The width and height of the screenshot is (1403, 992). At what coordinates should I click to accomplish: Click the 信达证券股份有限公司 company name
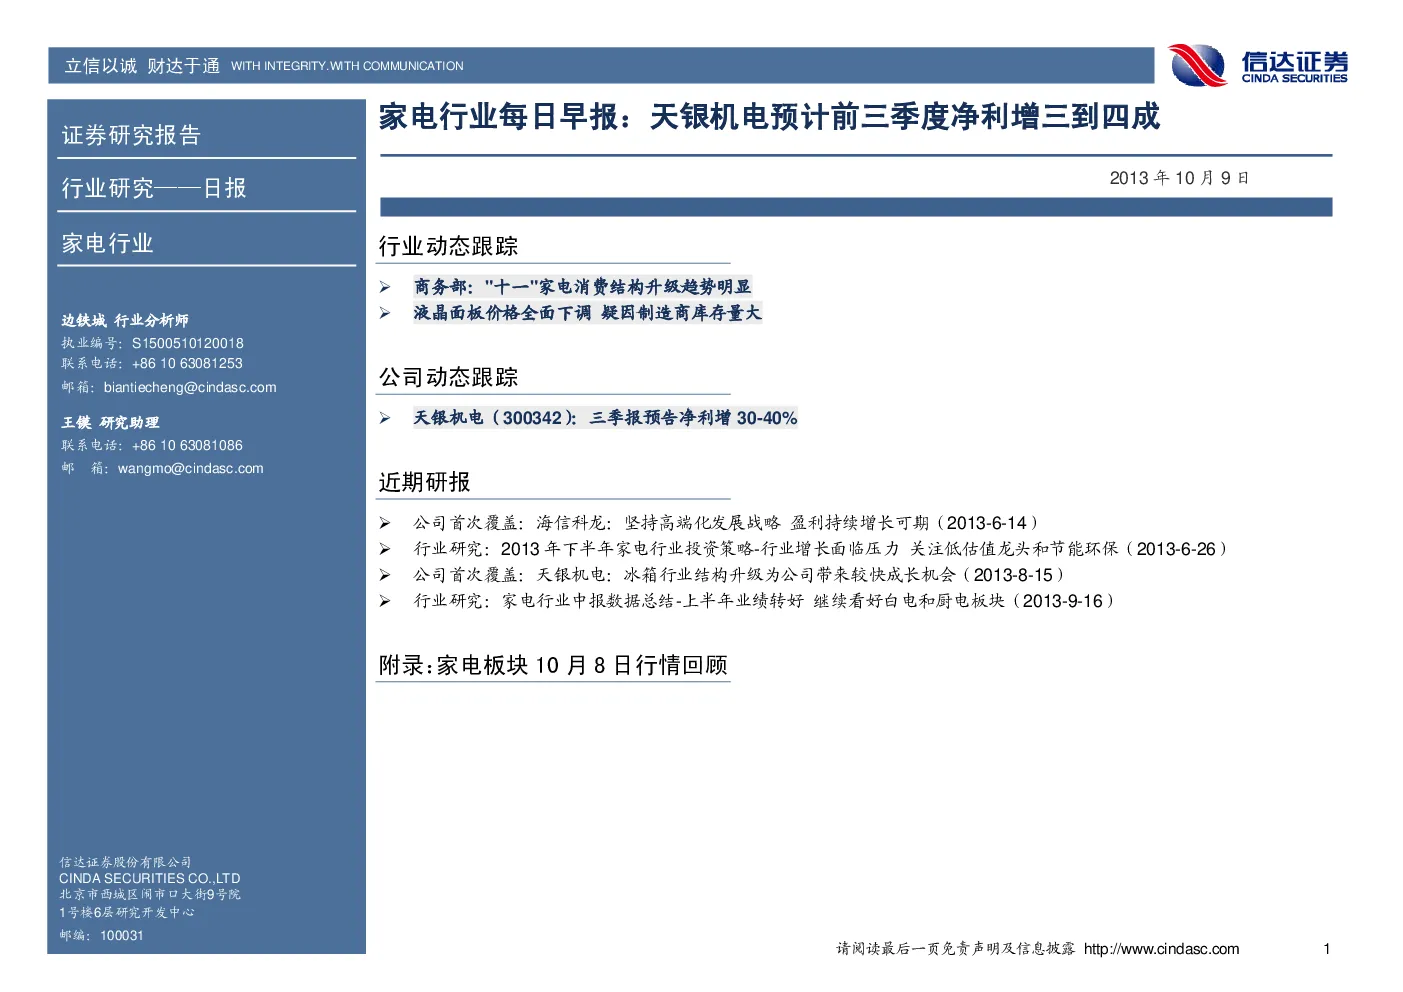[125, 862]
